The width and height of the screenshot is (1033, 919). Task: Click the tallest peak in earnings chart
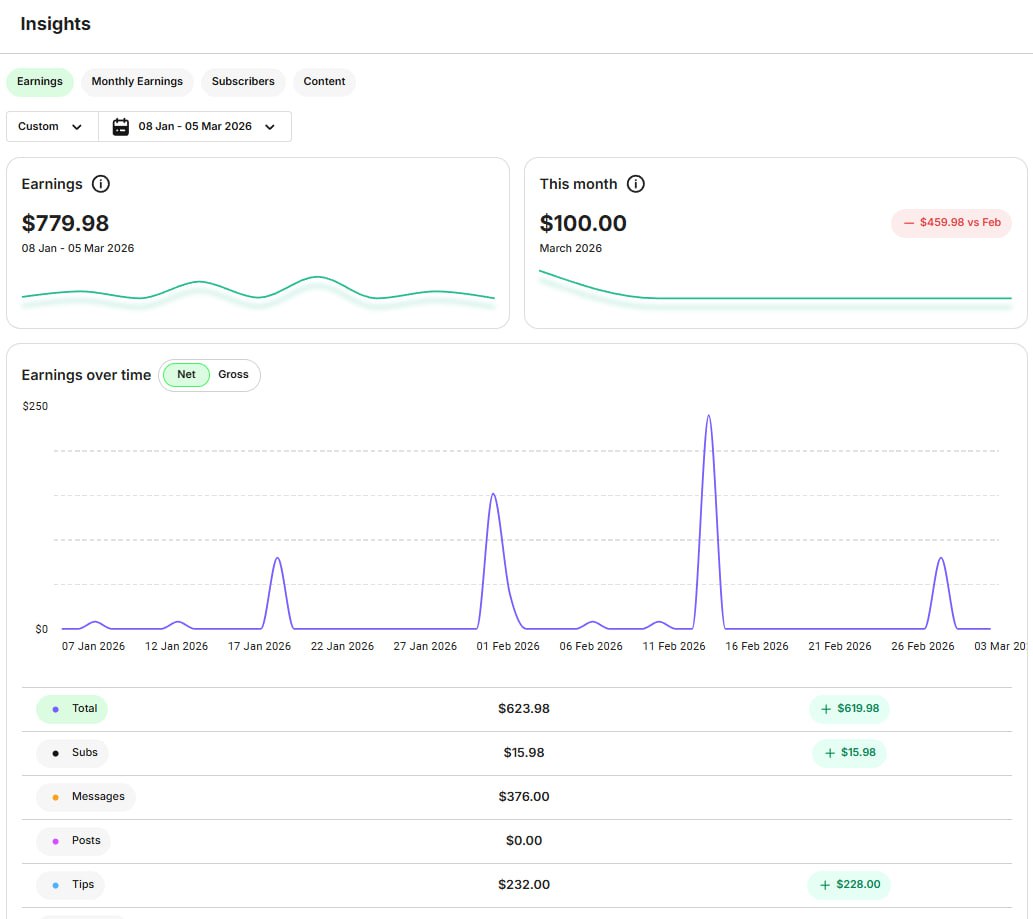[x=708, y=417]
